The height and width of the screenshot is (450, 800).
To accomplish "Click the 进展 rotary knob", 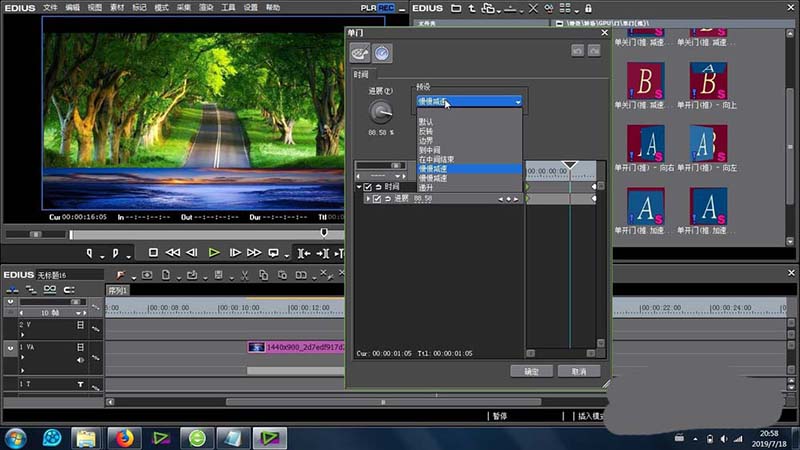I will pos(380,112).
